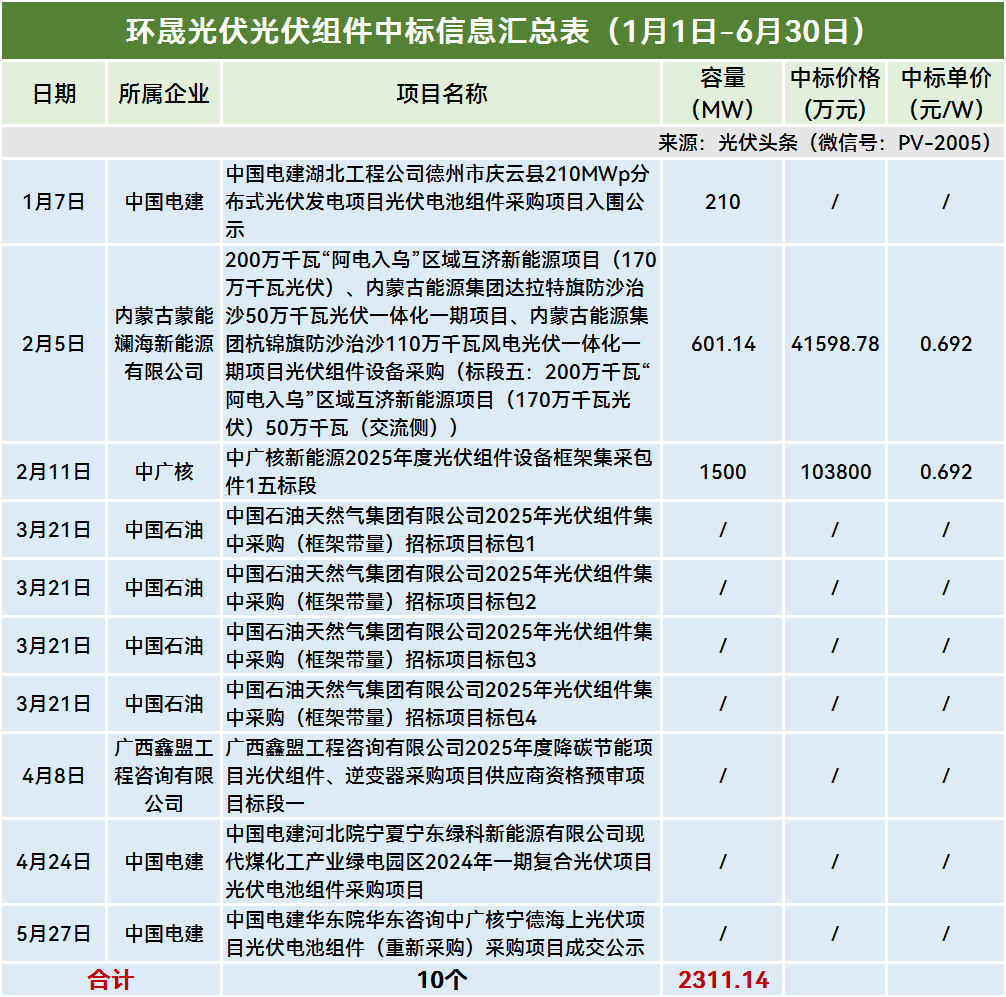
Task: Click the 来源: 光伏头条 source text
Action: (x=825, y=142)
